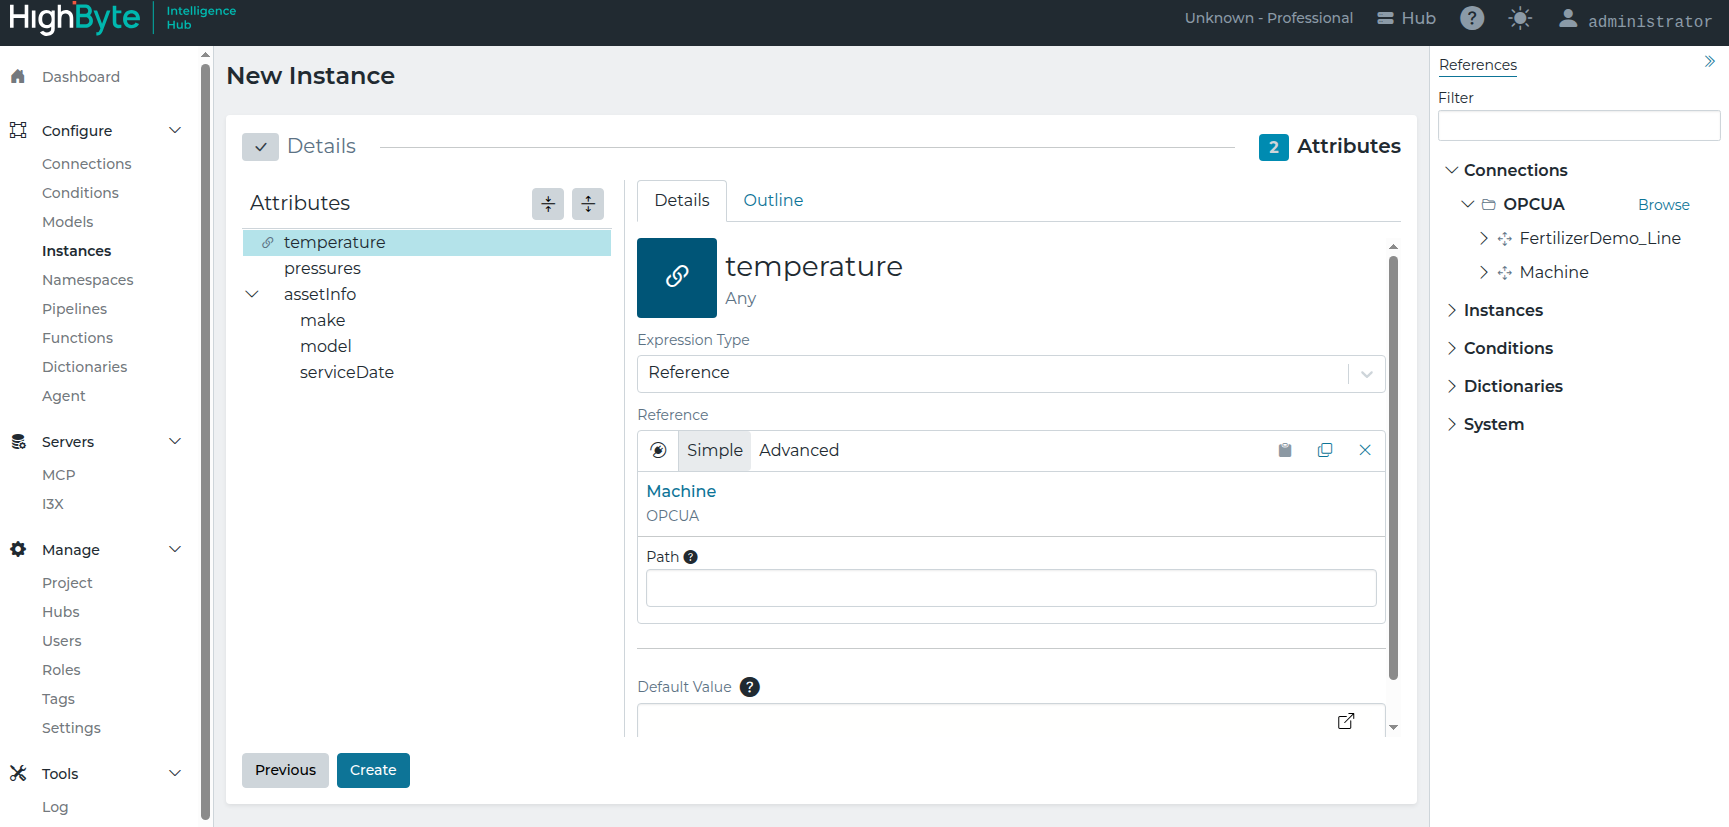Click the References Filter input
The height and width of the screenshot is (827, 1729).
(x=1579, y=126)
